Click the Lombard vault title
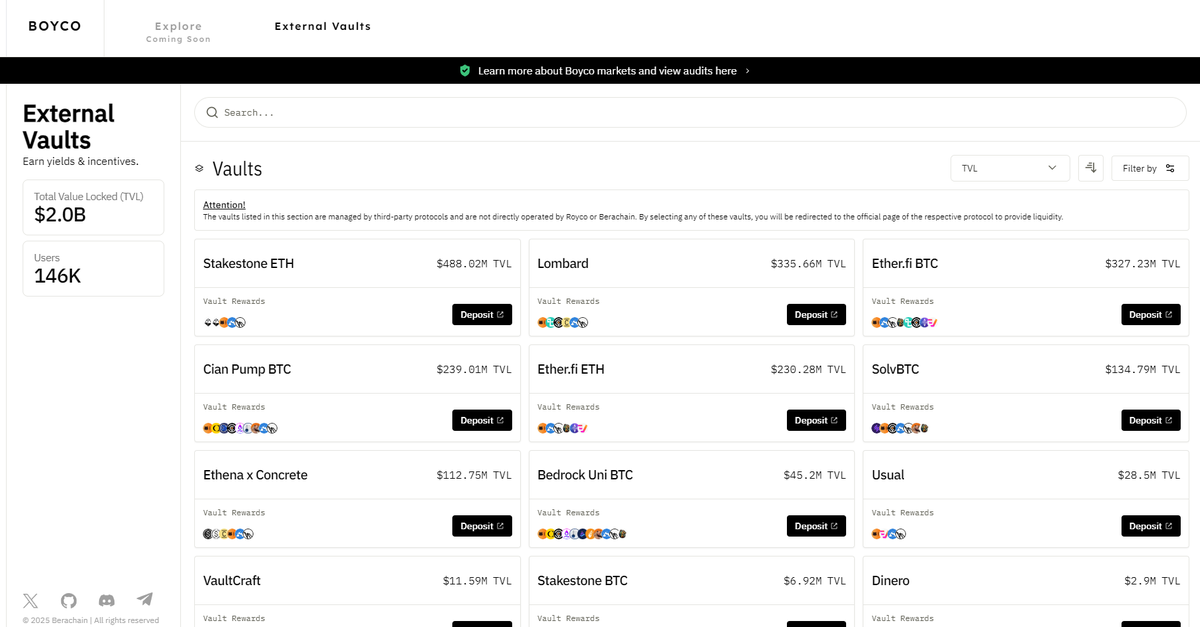Viewport: 1200px width, 627px height. [563, 264]
